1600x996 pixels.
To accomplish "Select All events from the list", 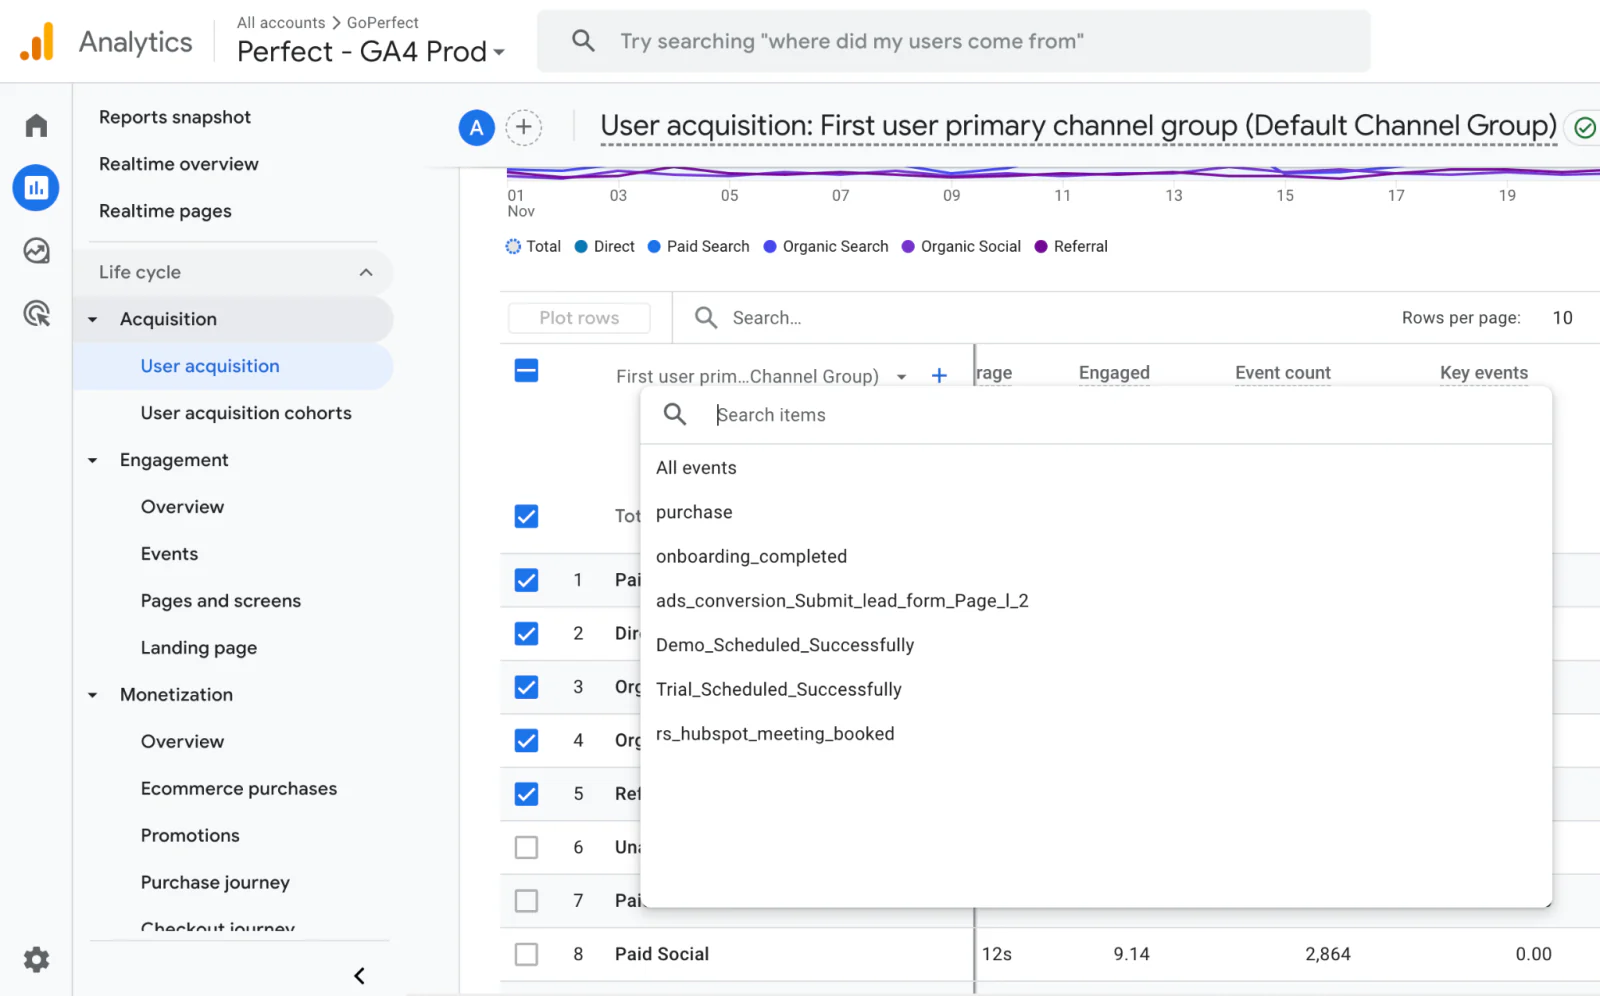I will coord(1096,468).
